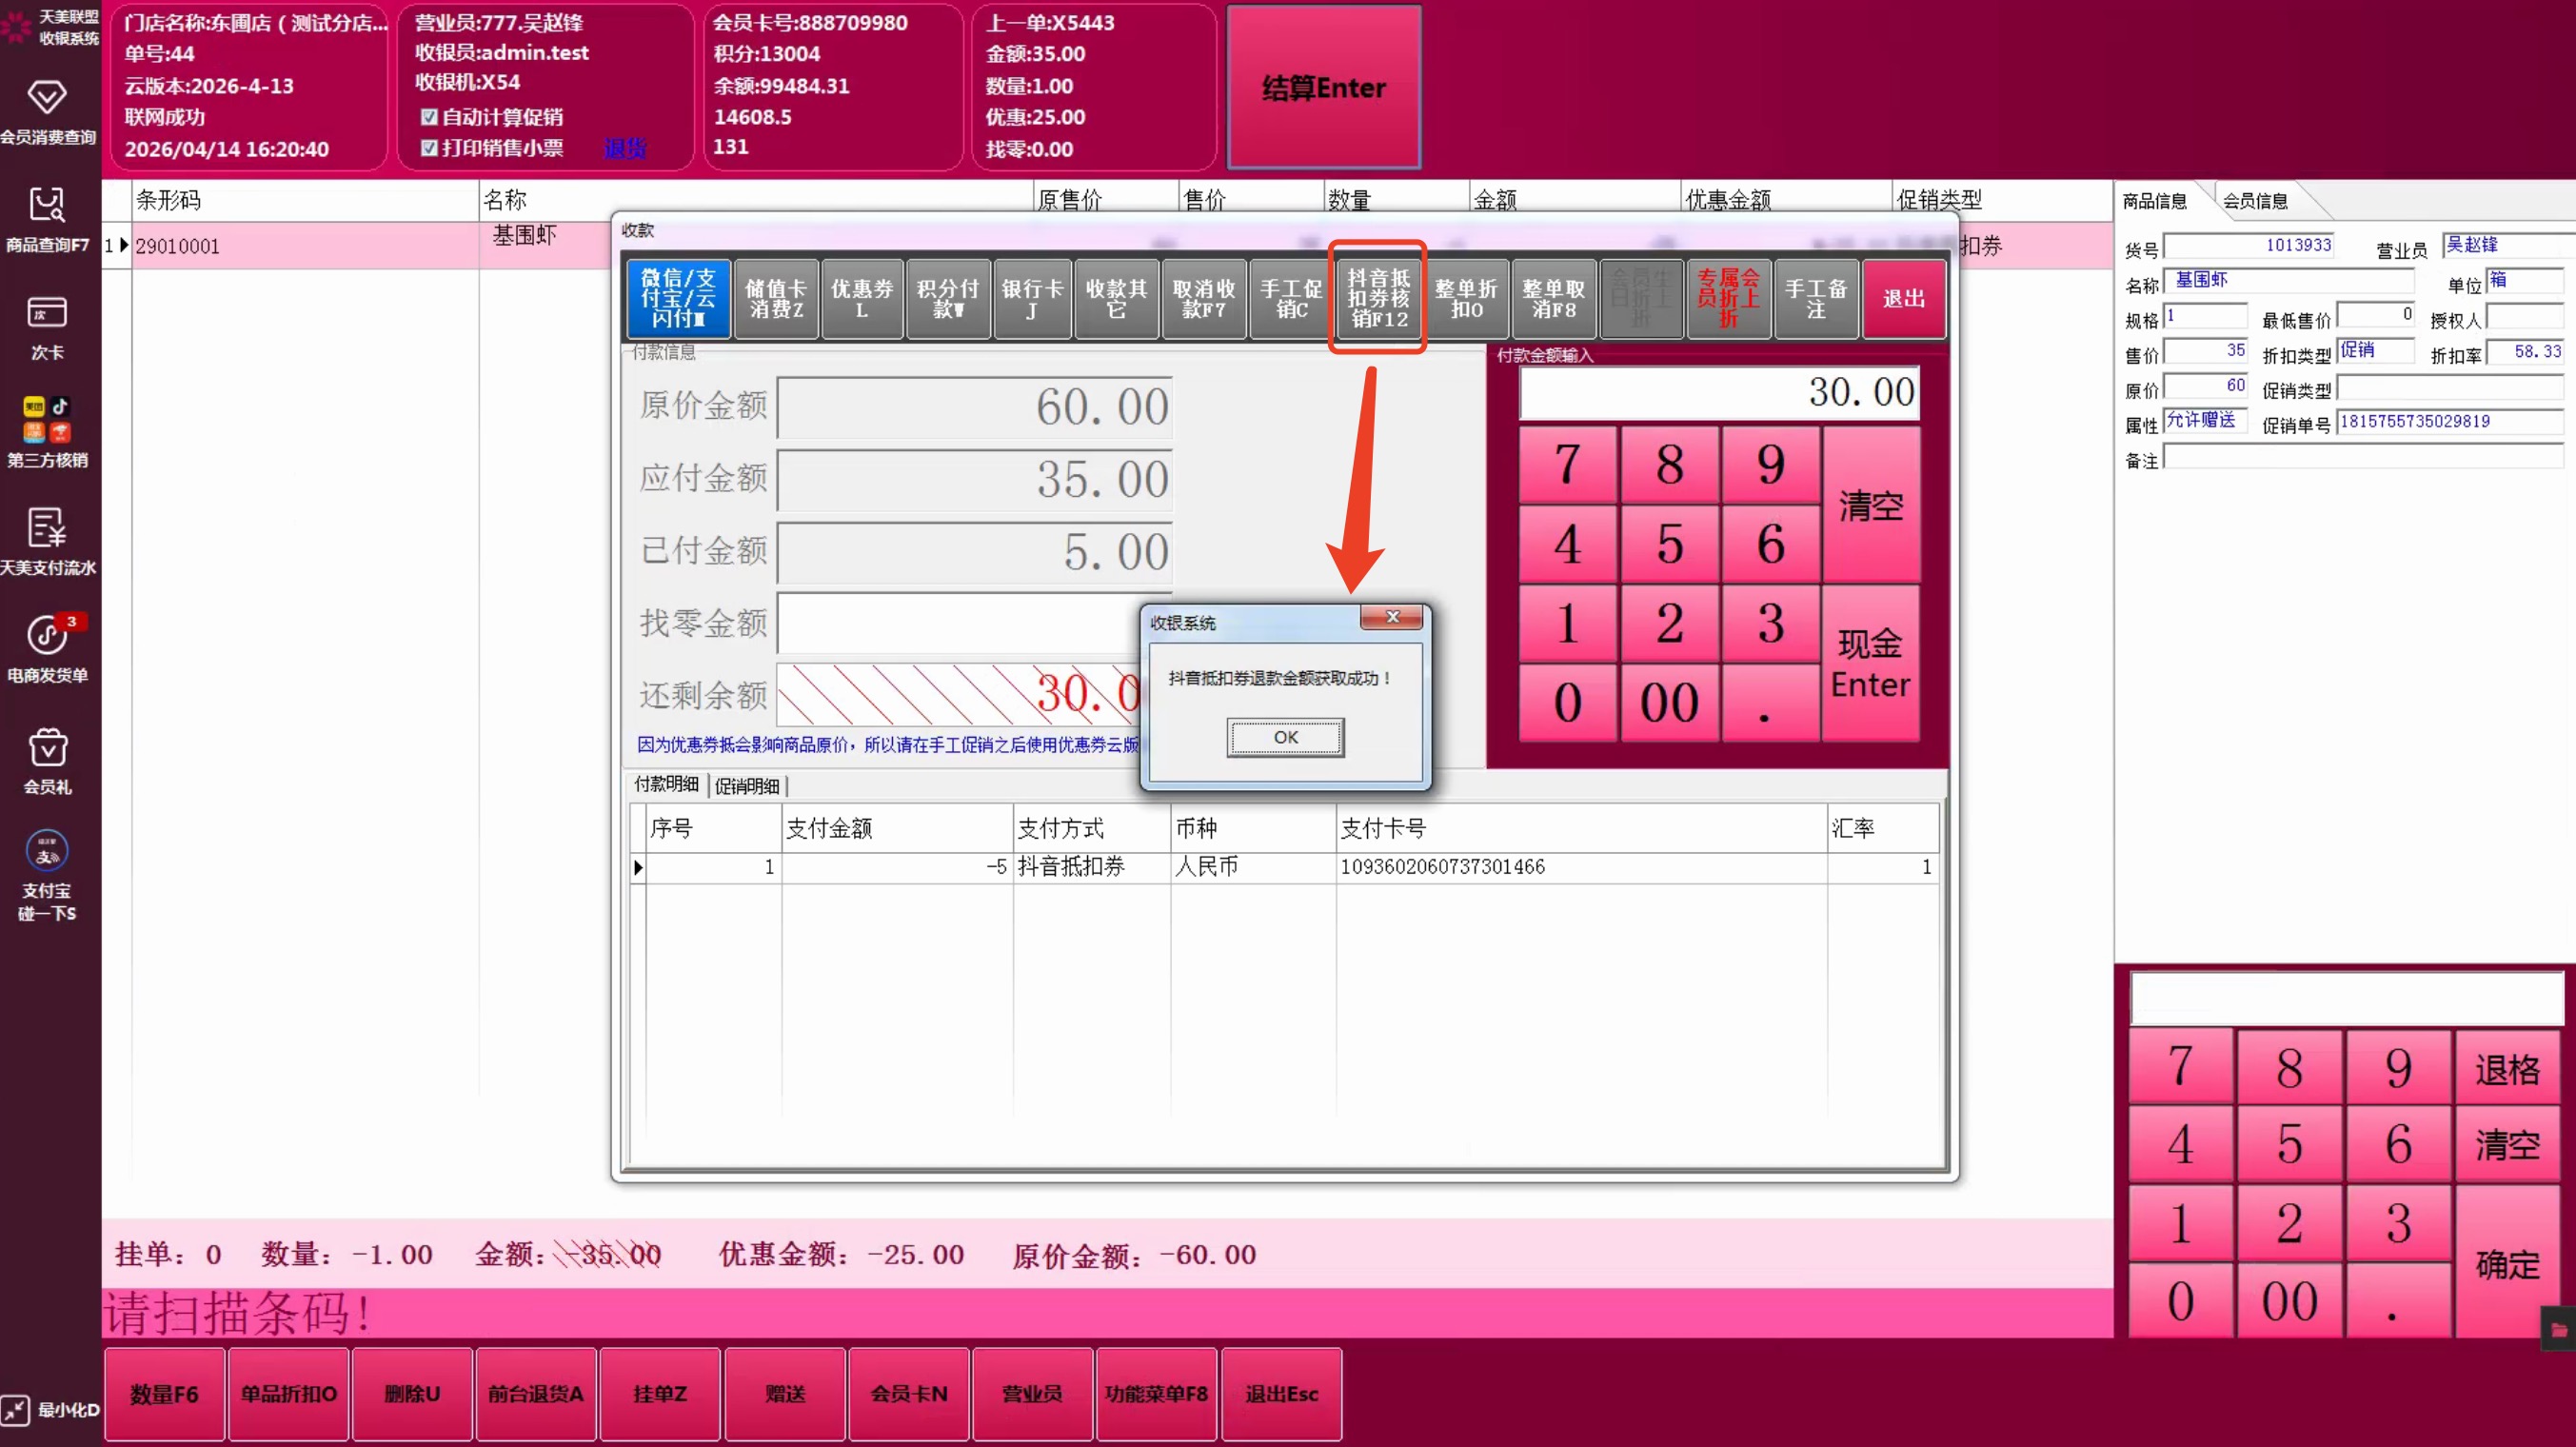Minimize app via 最小化D icon
Screen dimensions: 2576x1447
click(x=16, y=1410)
